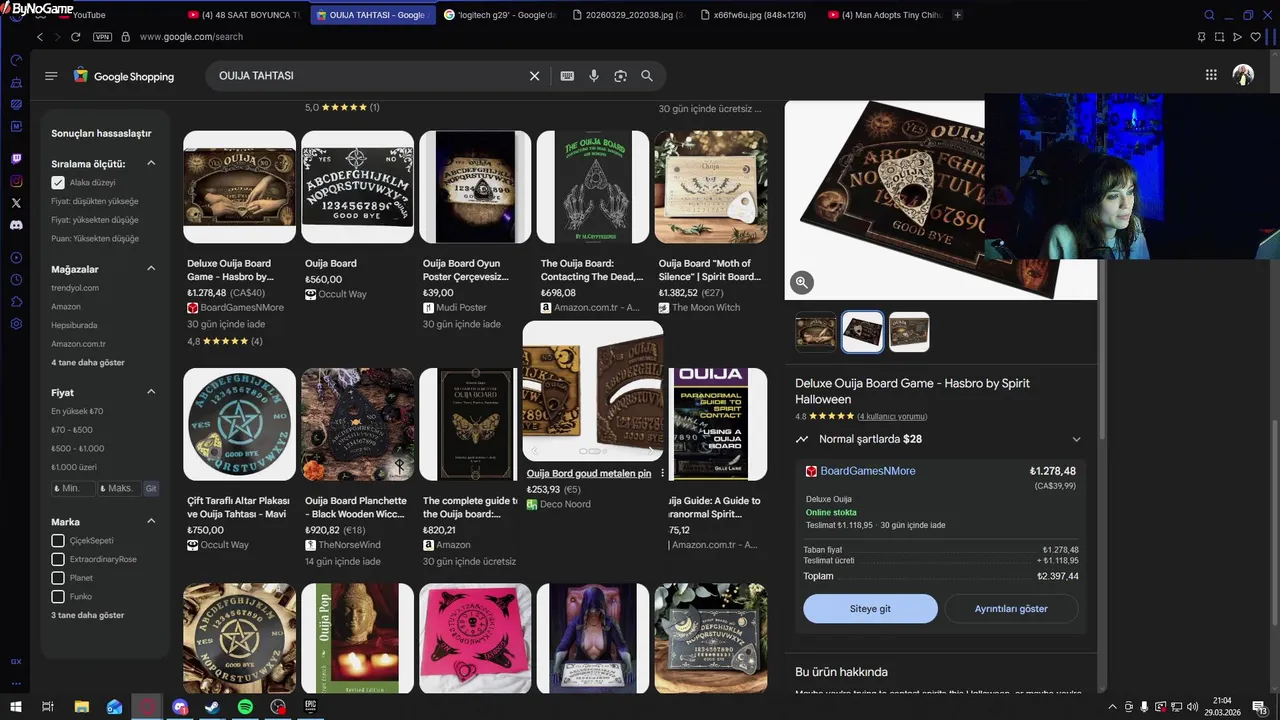Open X (Twitter) in the browser sidebar
Image resolution: width=1280 pixels, height=720 pixels.
pos(16,203)
